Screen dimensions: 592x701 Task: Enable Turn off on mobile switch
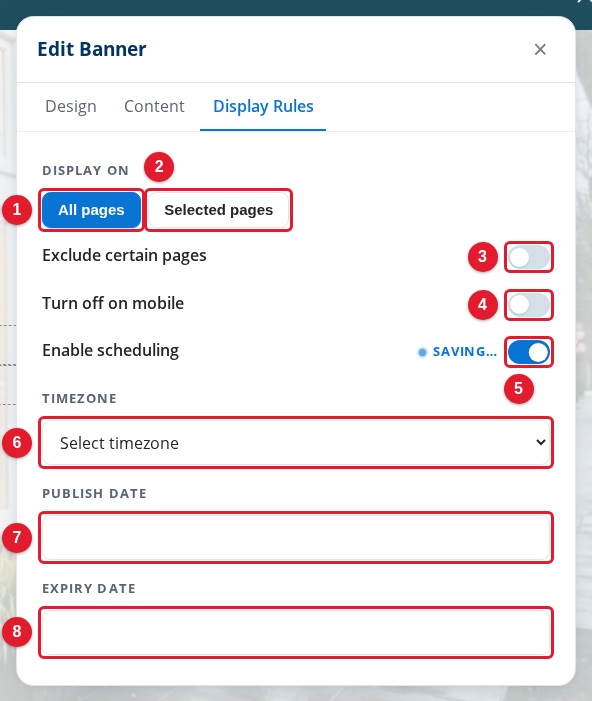tap(529, 305)
